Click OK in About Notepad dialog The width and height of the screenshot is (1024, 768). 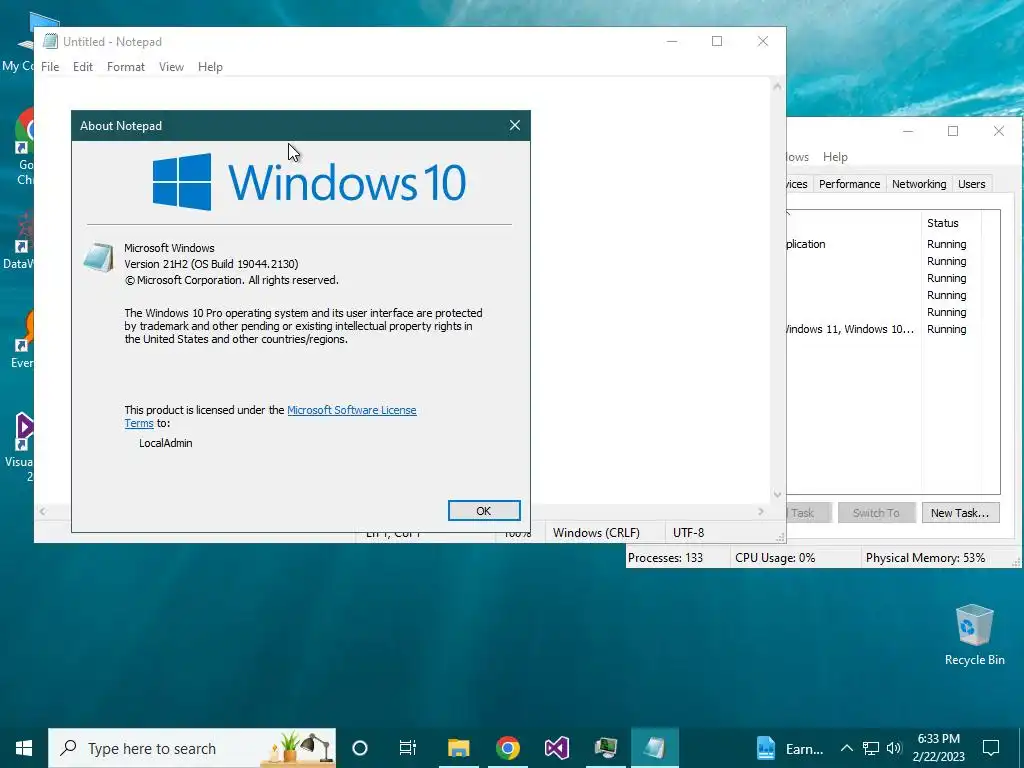(x=484, y=511)
